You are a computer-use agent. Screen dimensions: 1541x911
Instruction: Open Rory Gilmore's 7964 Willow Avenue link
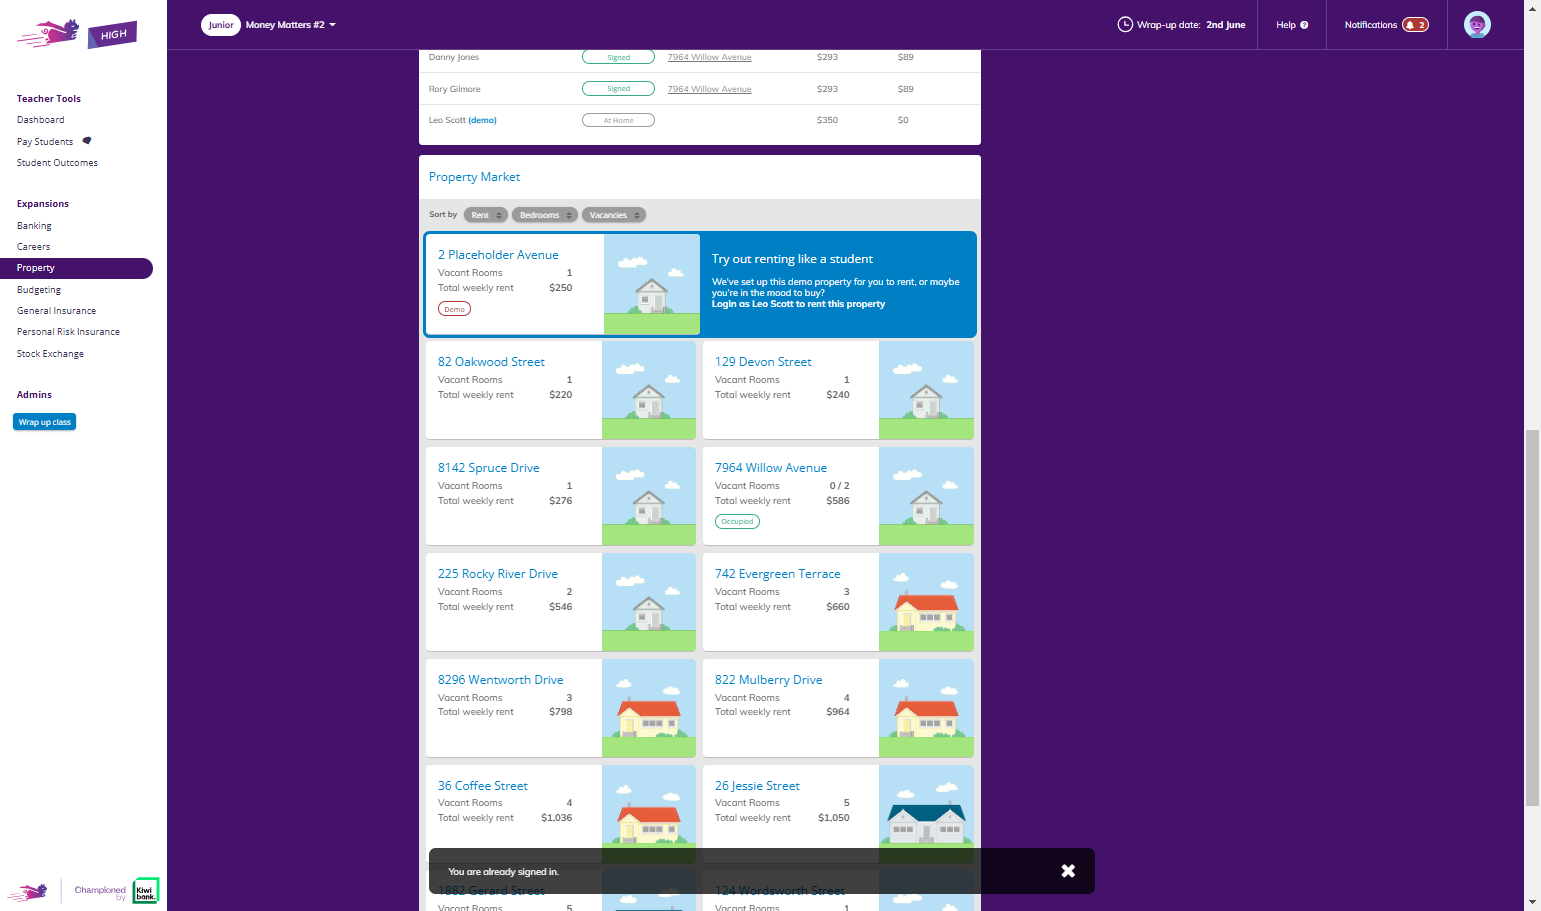(x=709, y=89)
